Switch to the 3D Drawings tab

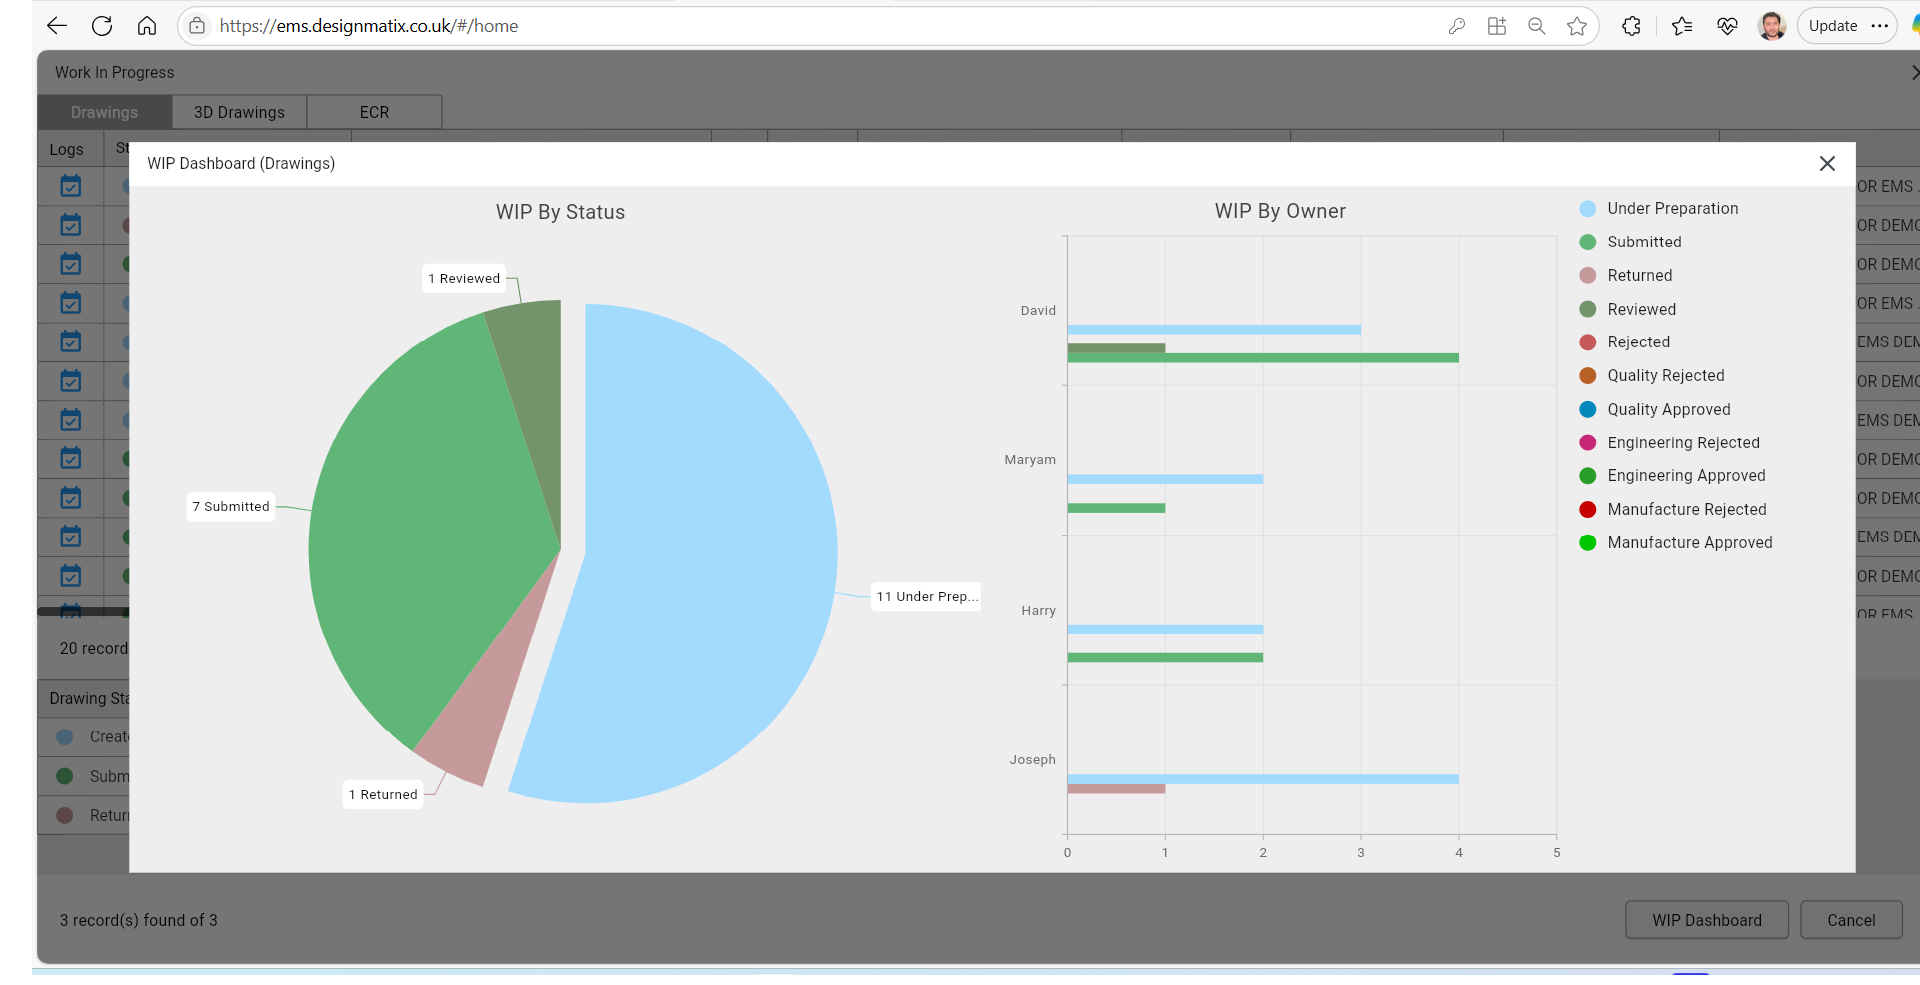coord(239,112)
